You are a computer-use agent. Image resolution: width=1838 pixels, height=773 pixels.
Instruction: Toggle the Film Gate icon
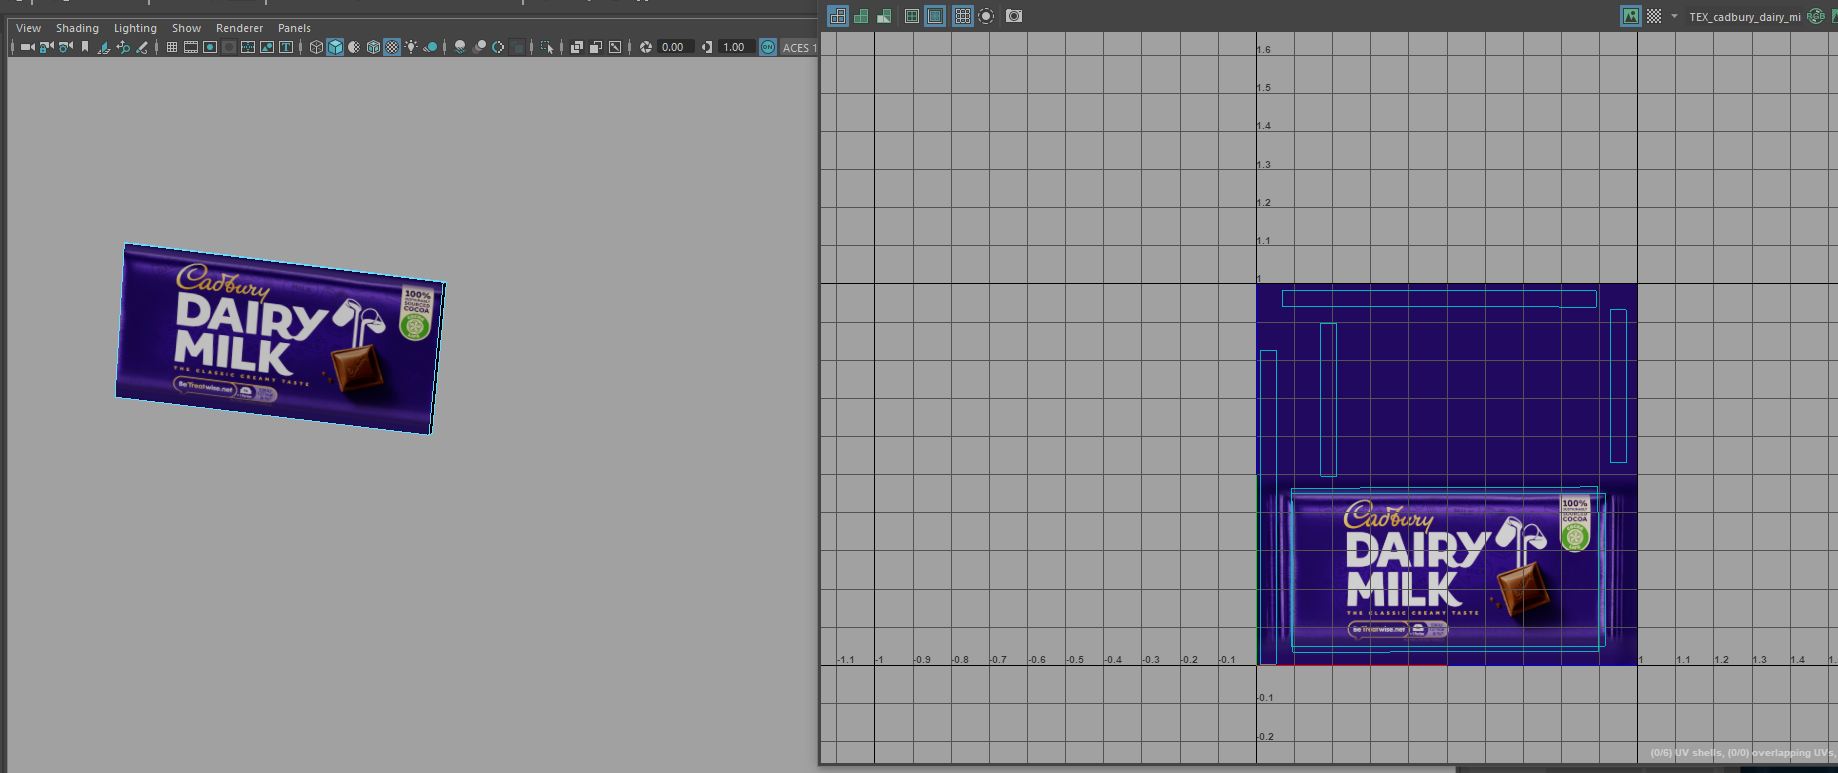click(x=191, y=47)
